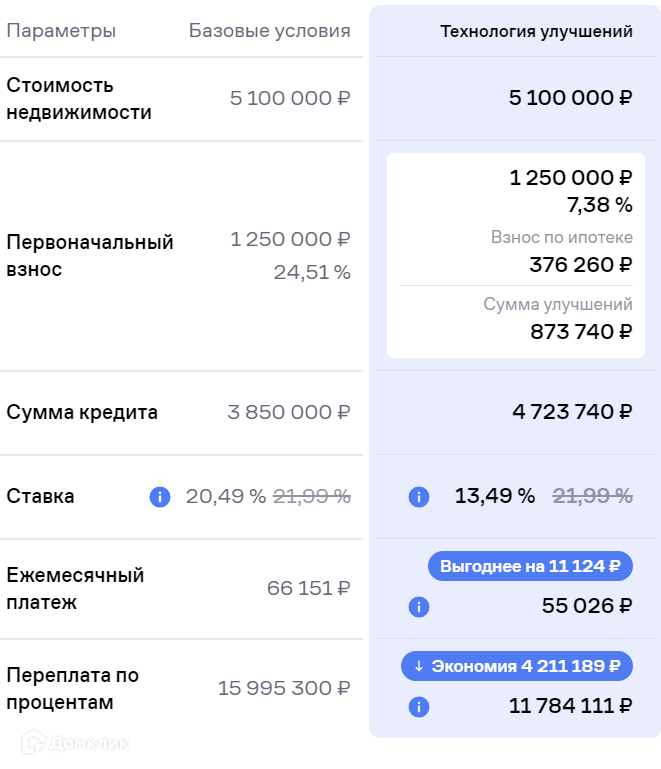This screenshot has height=769, width=661.
Task: Click info icon beside improved rate 13,49 %
Action: point(419,497)
